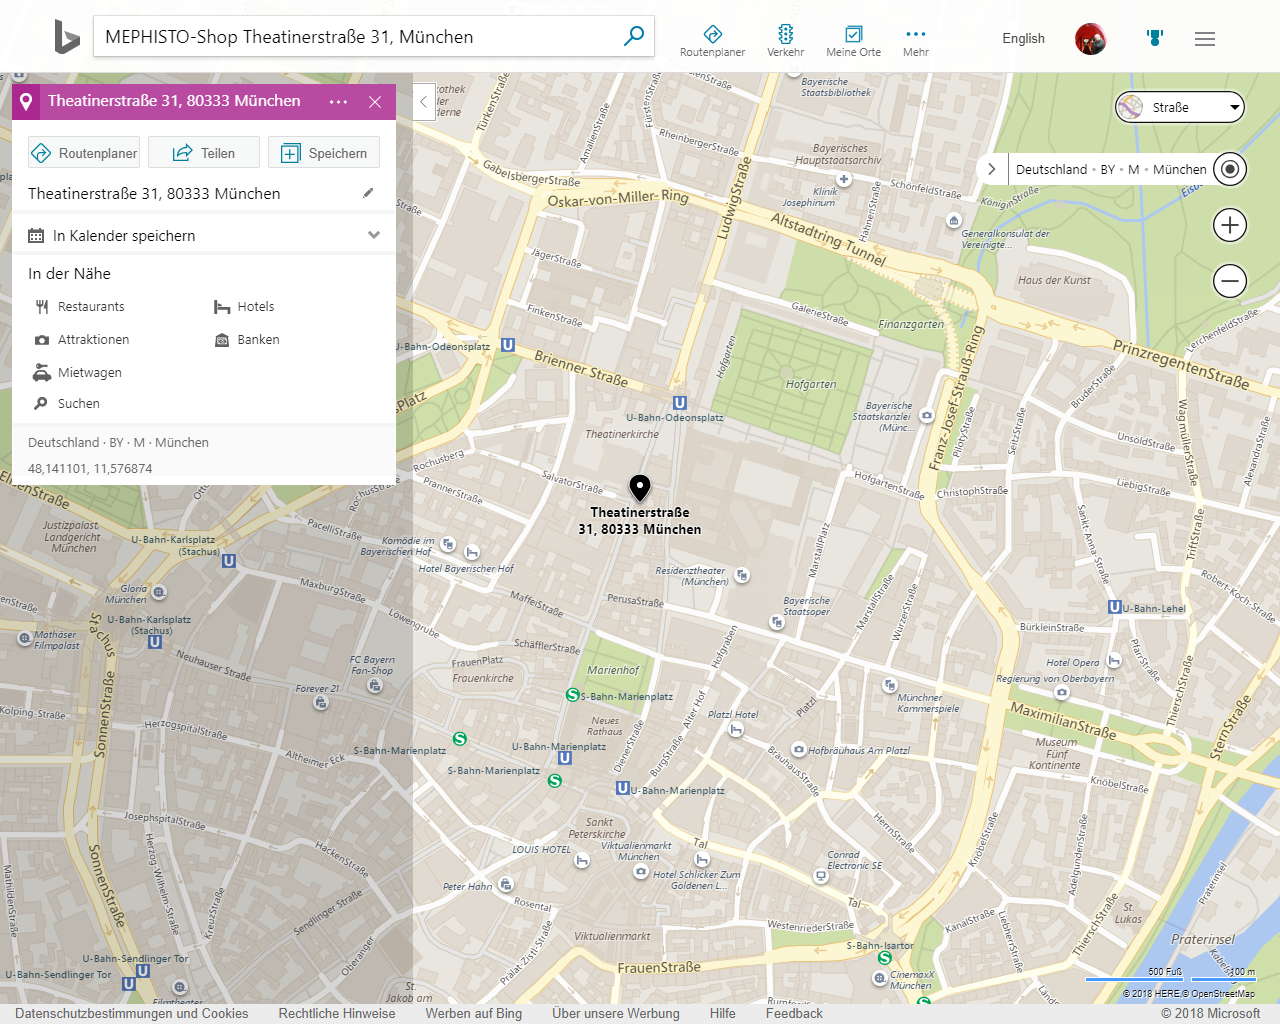The height and width of the screenshot is (1024, 1280).
Task: Open the Mehr menu
Action: 915,41
